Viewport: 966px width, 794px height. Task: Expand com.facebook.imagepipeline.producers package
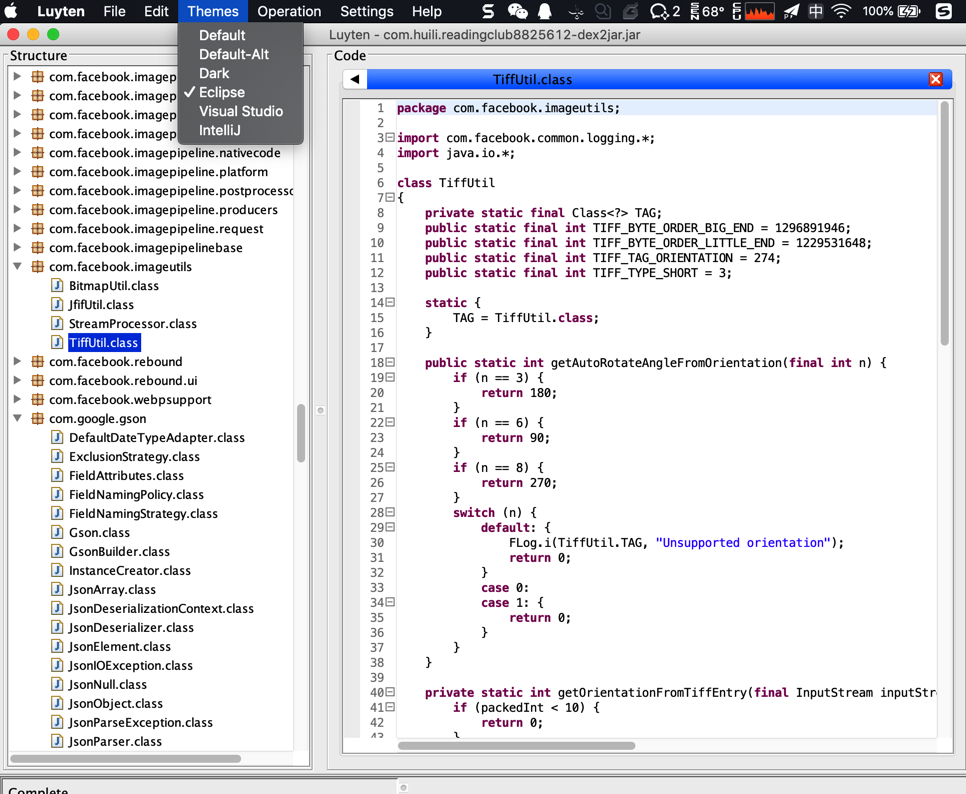(17, 209)
